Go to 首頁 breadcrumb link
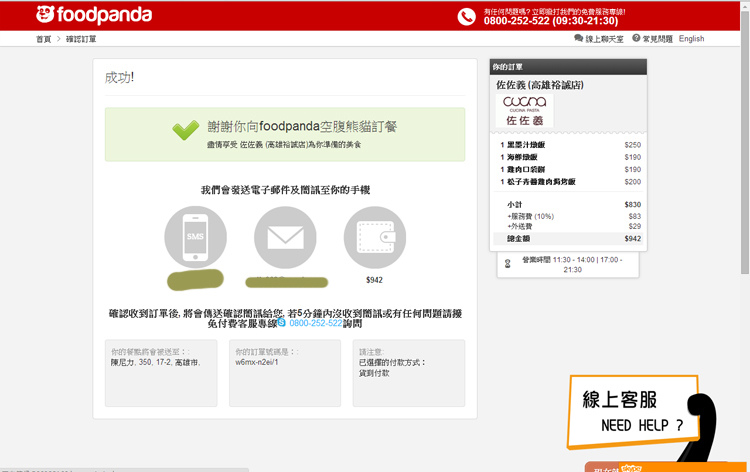The image size is (750, 472). [x=43, y=39]
